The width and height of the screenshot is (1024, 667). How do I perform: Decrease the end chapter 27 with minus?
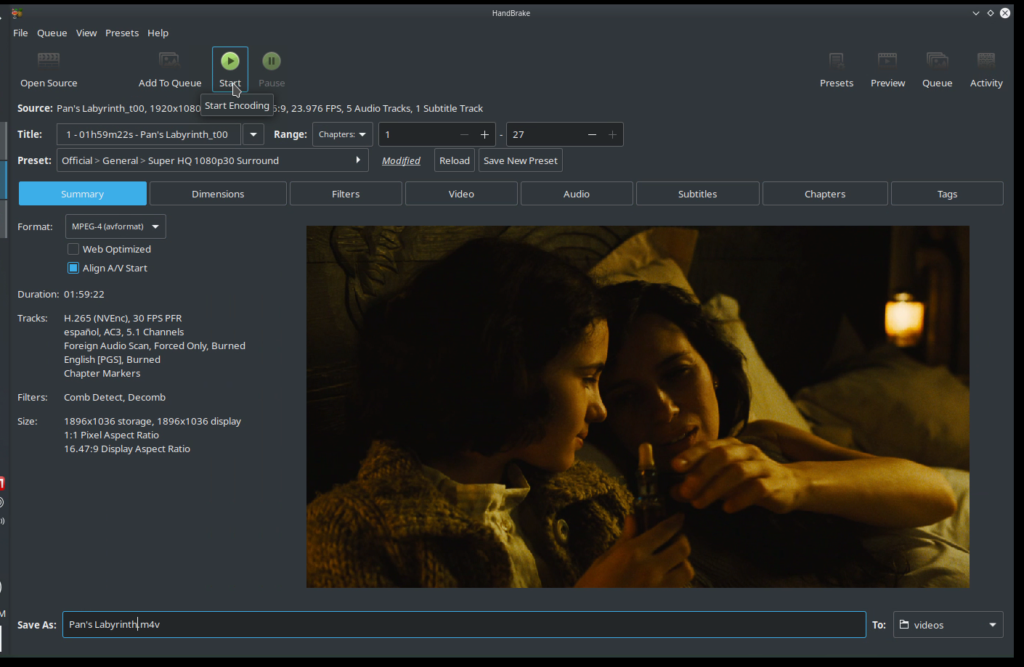click(x=592, y=135)
